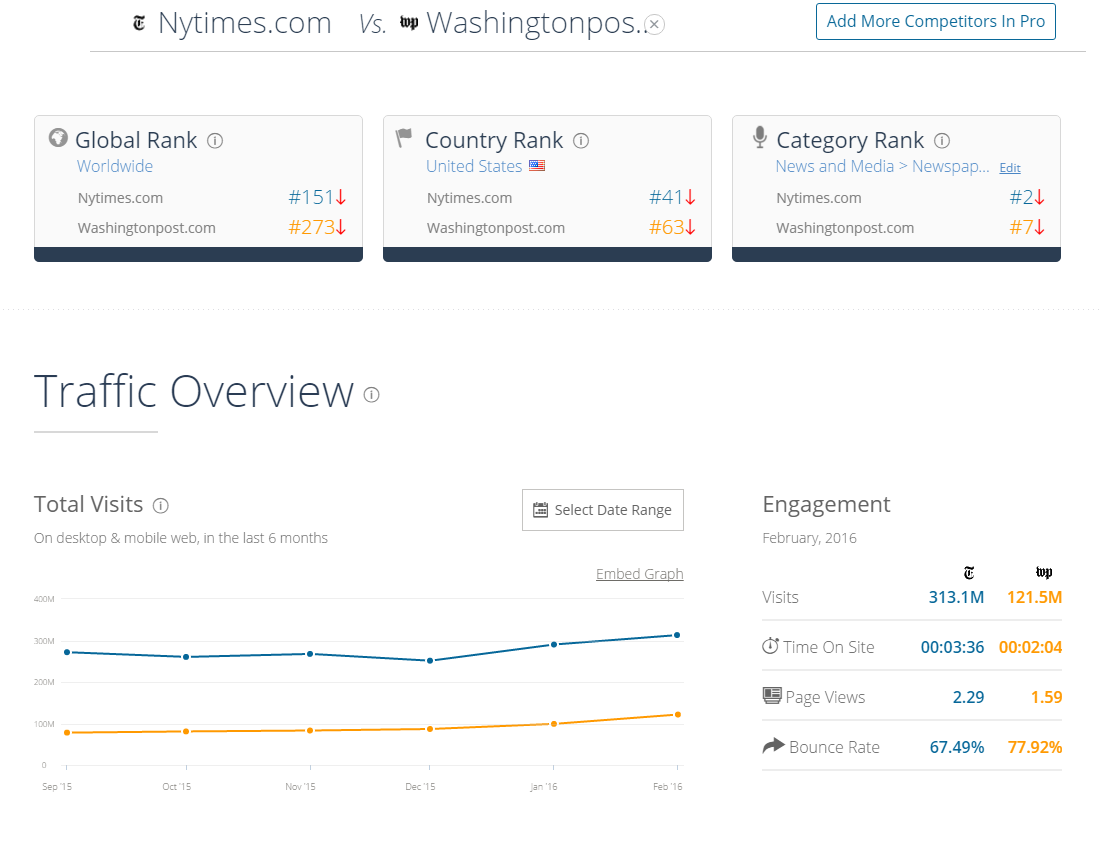This screenshot has height=844, width=1099.
Task: Click Washingtonpost visits value 121.5M
Action: coord(1035,597)
